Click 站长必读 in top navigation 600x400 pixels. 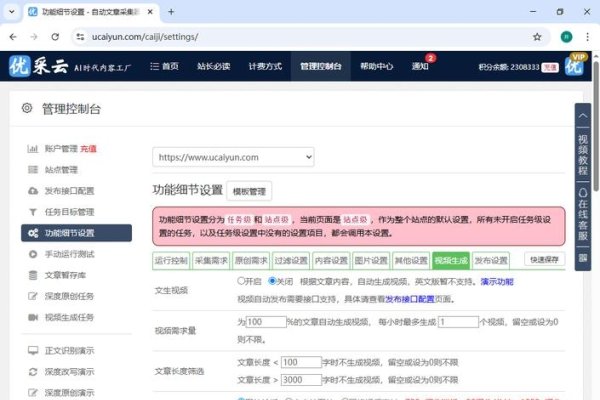pyautogui.click(x=214, y=66)
